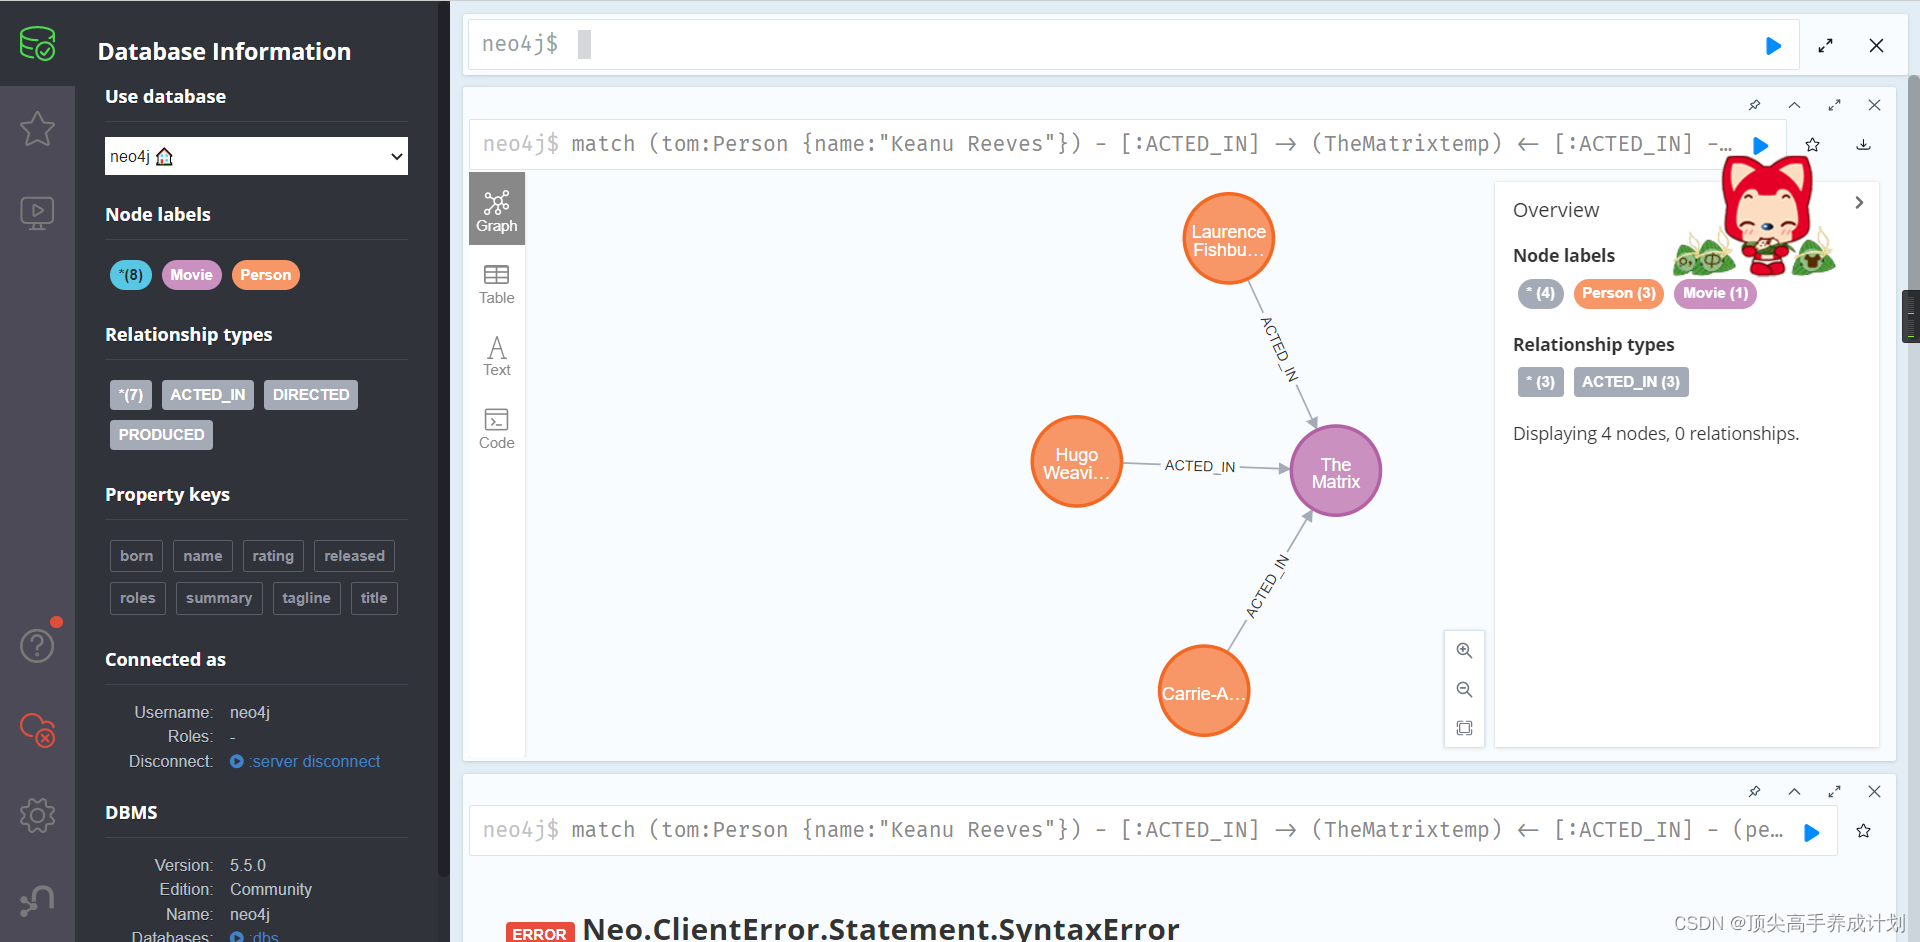Viewport: 1920px width, 942px height.
Task: Click the born property key
Action: 136,556
